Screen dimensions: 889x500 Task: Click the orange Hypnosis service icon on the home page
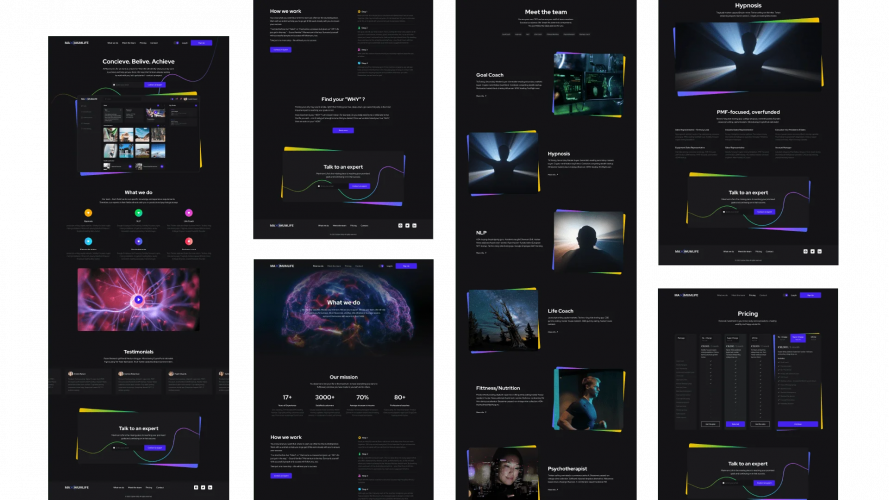pyautogui.click(x=88, y=213)
